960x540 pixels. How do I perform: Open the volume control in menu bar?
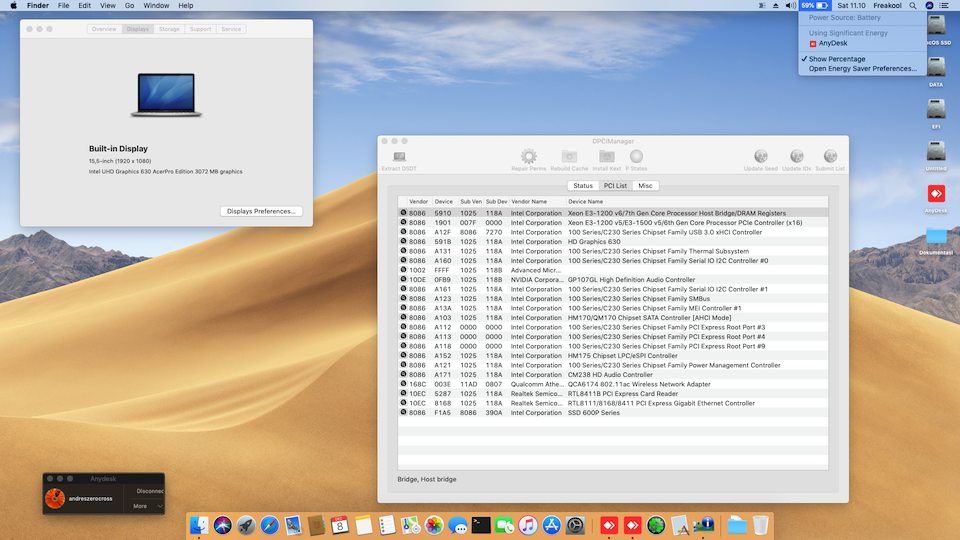click(791, 6)
